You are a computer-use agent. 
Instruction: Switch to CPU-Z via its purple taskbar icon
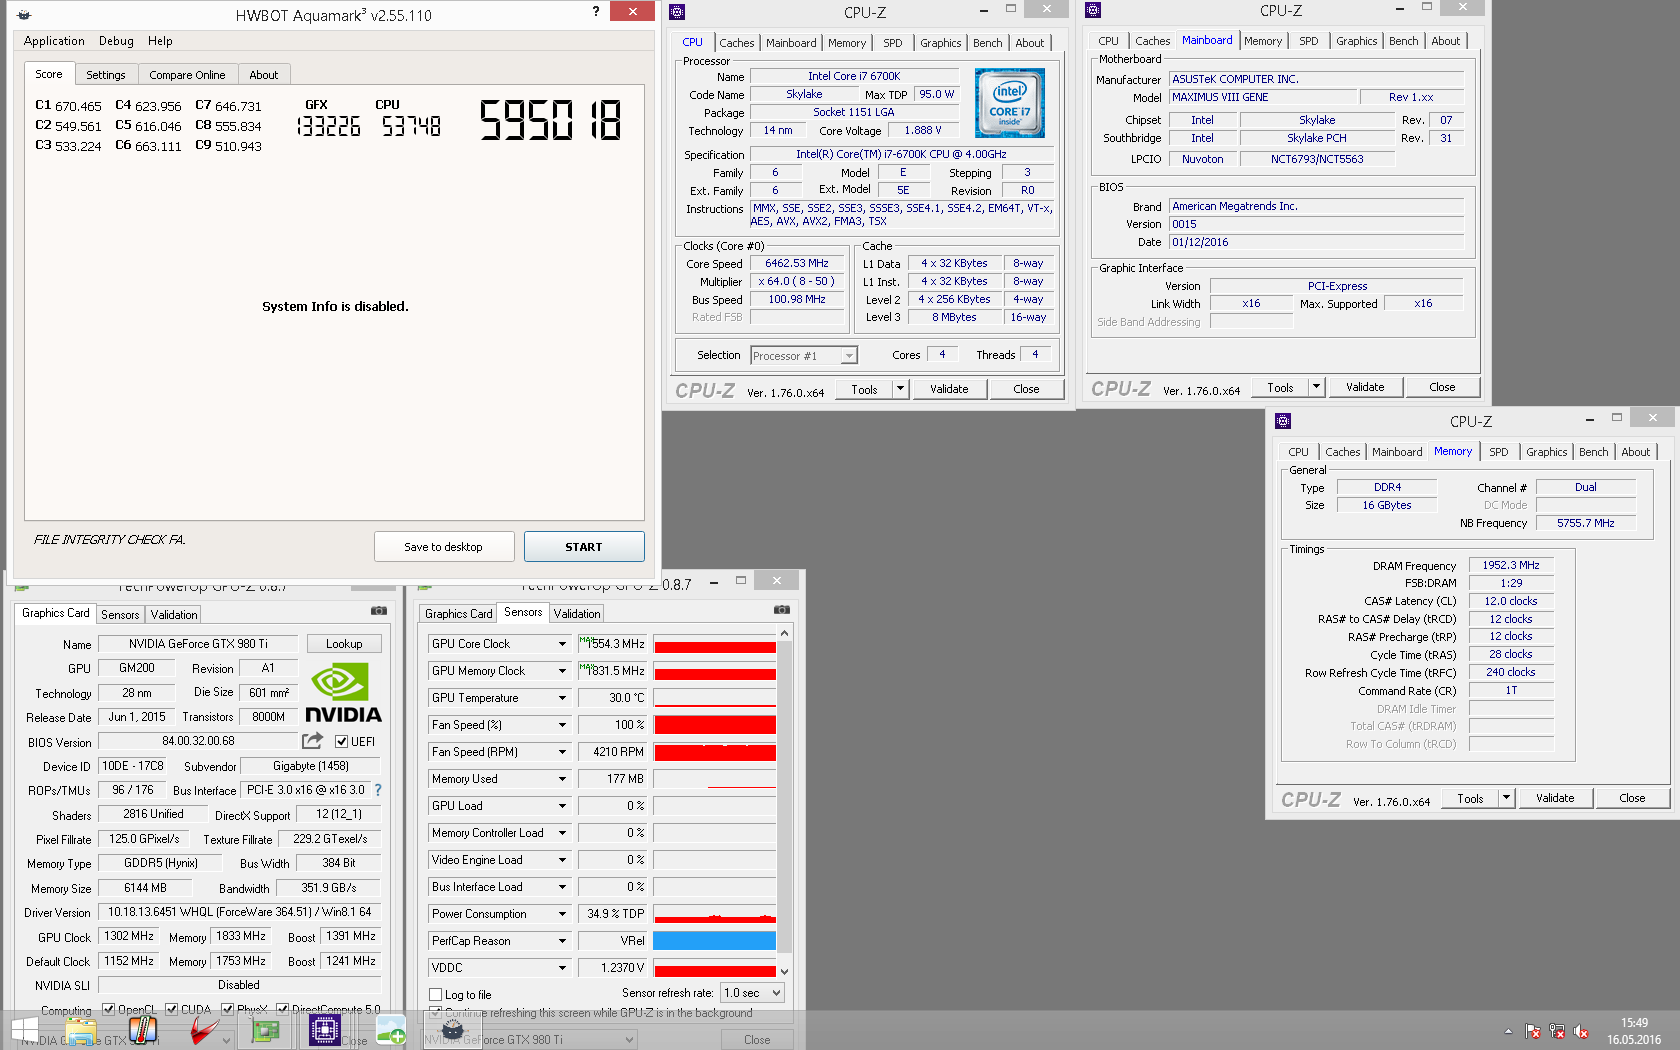[325, 1030]
